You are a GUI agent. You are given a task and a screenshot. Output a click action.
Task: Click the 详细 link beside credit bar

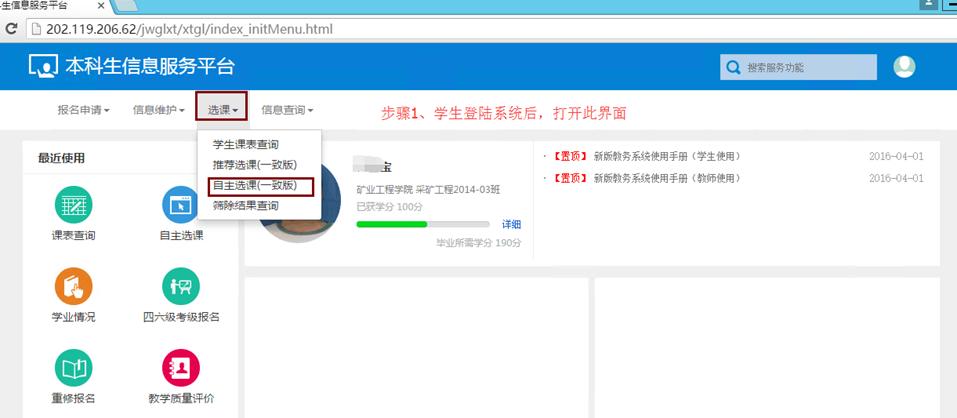click(x=511, y=224)
